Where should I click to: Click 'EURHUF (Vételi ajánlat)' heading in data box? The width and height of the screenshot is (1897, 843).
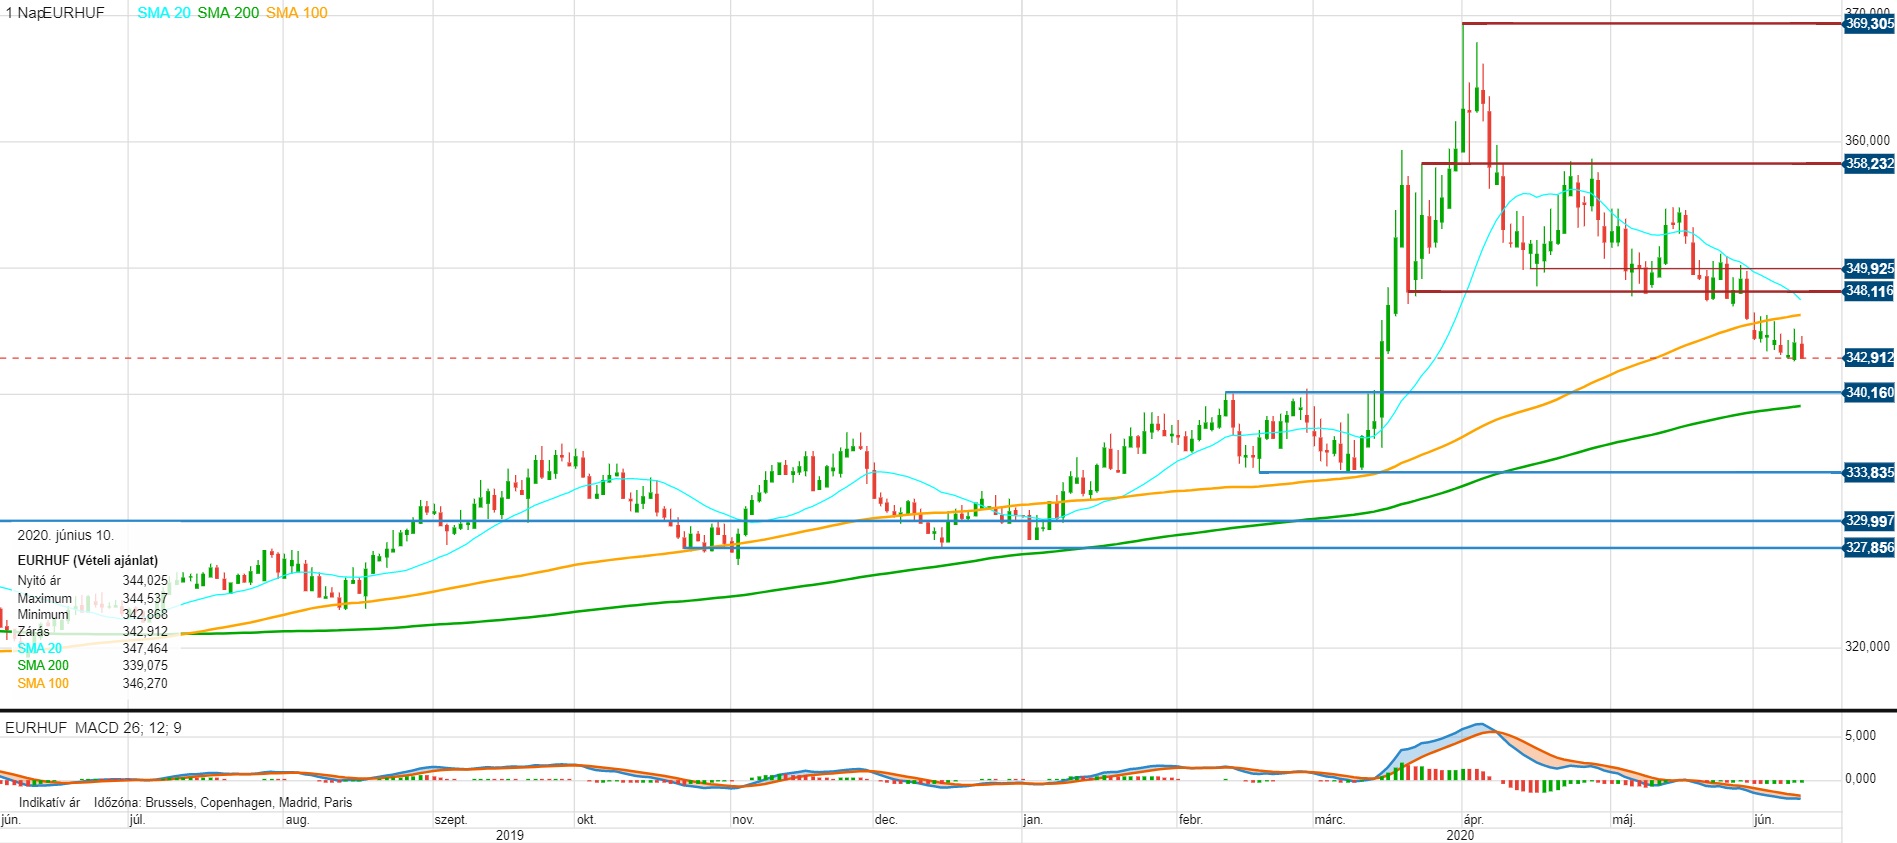pyautogui.click(x=88, y=560)
